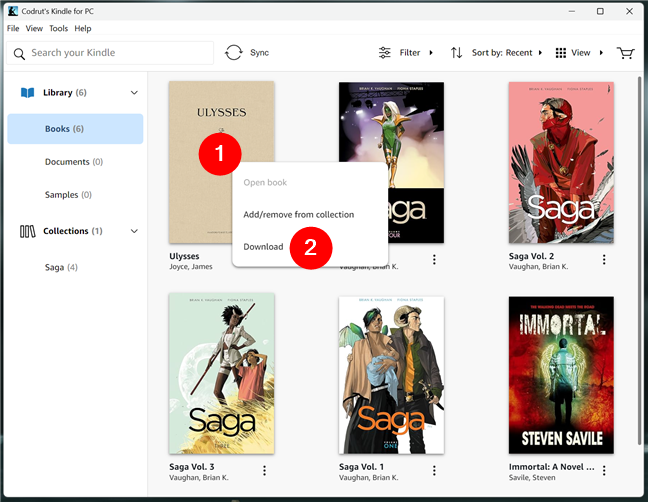Click the search magnifier icon
Viewport: 648px width, 502px height.
pos(19,54)
